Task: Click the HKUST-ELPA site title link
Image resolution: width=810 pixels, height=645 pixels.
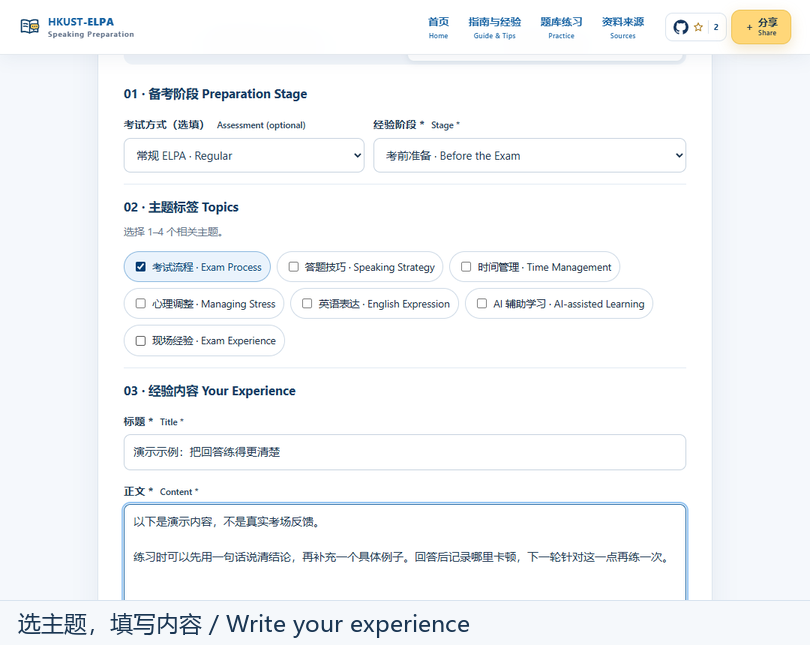Action: 81,22
